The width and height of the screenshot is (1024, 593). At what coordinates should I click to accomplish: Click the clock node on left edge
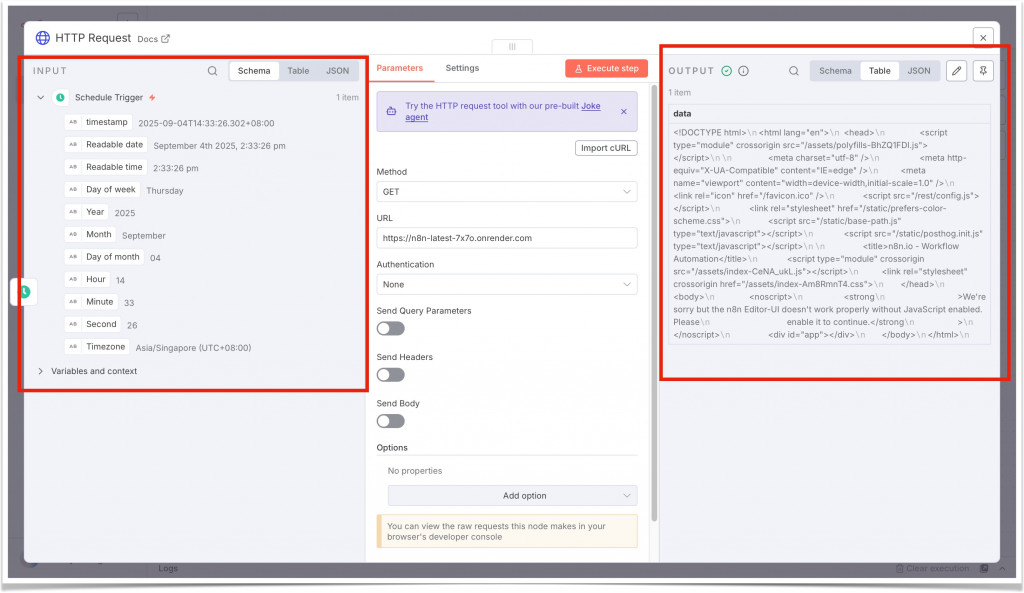click(x=24, y=291)
